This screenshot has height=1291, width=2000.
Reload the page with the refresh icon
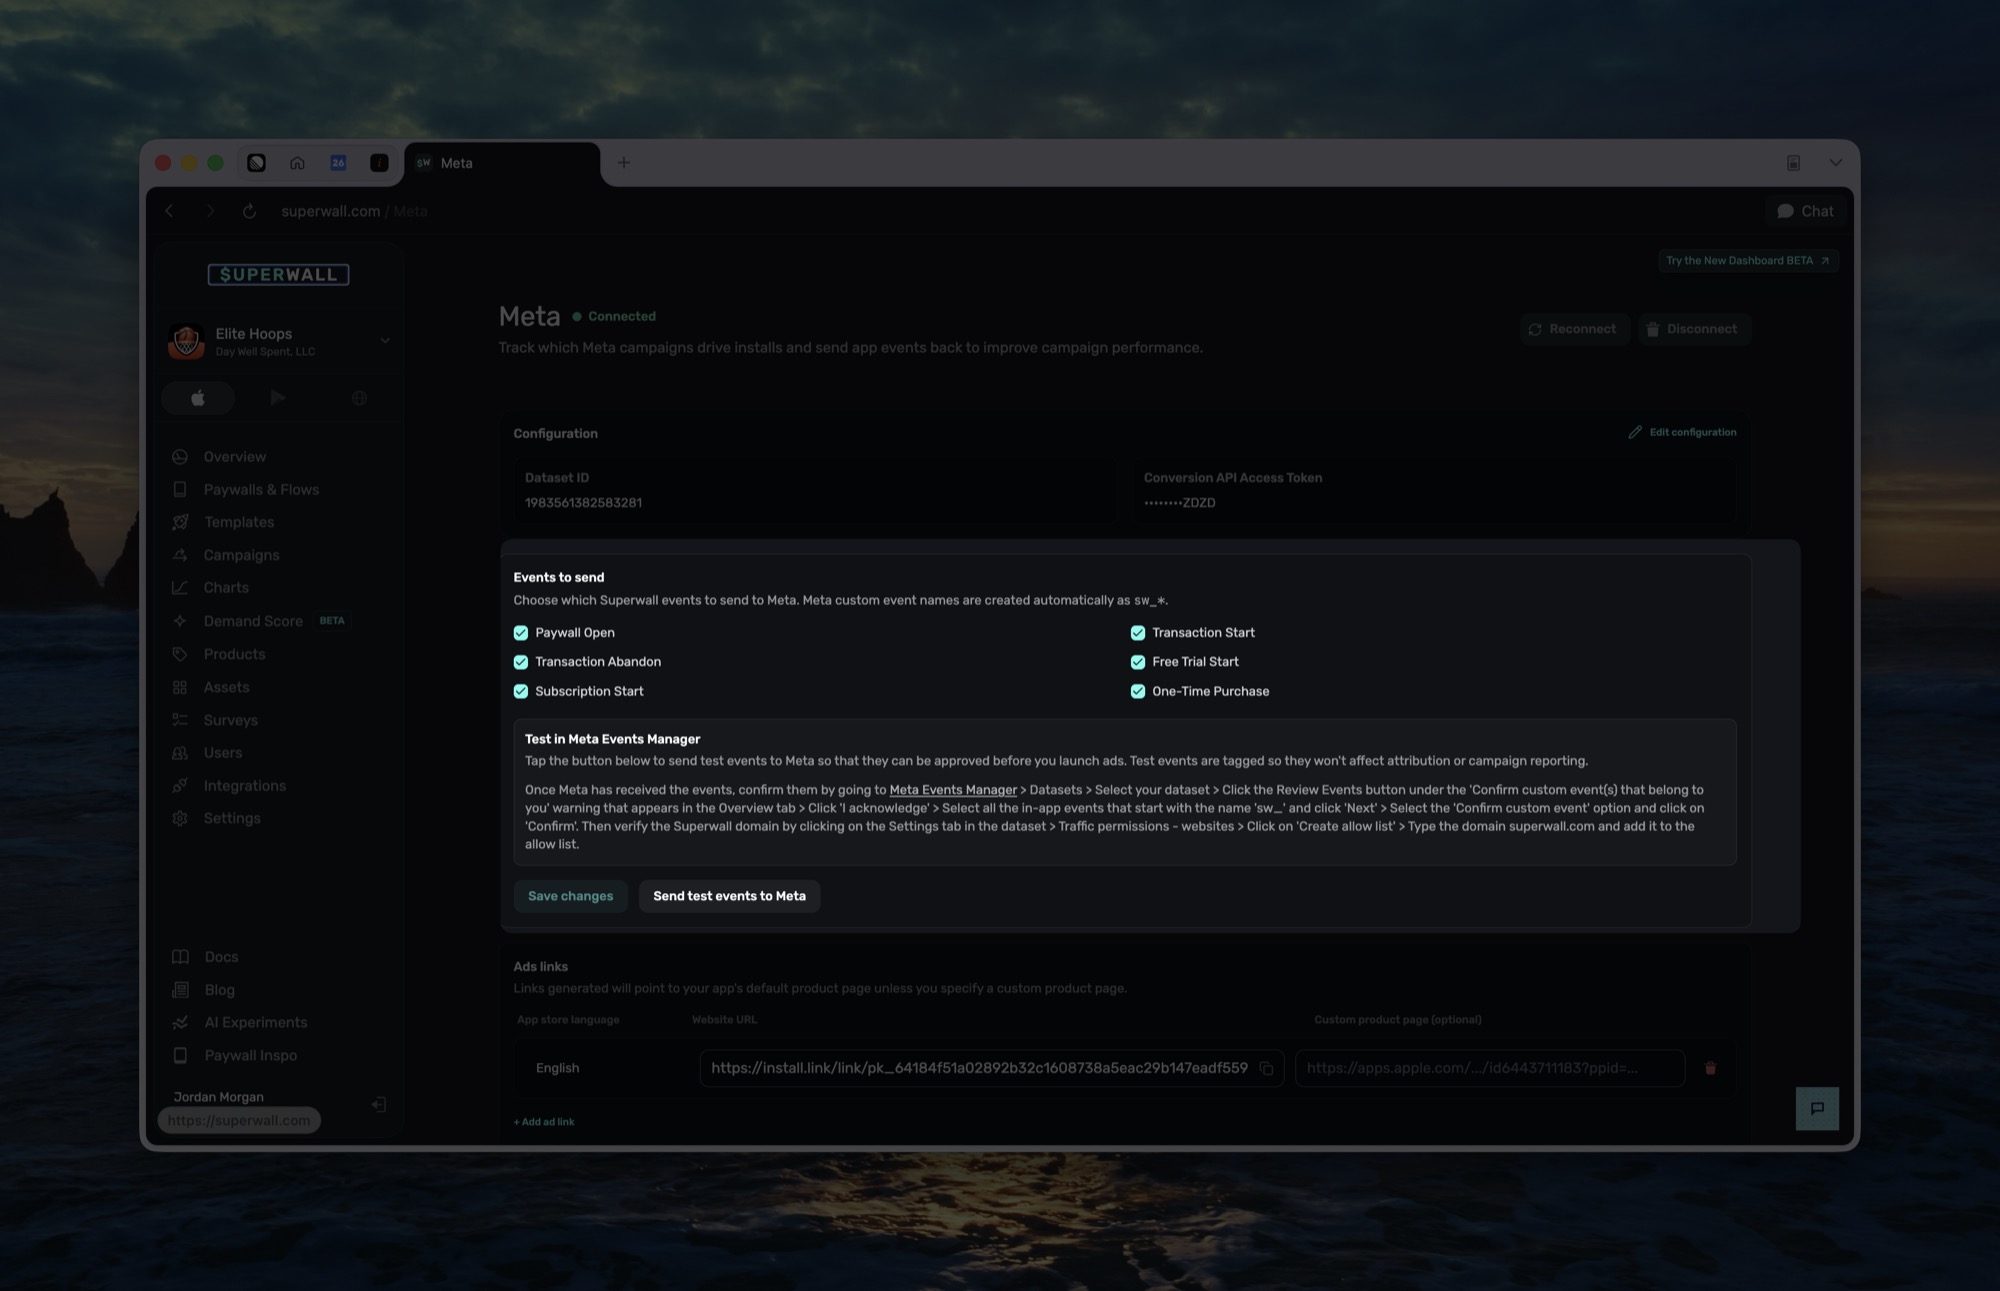click(x=249, y=211)
